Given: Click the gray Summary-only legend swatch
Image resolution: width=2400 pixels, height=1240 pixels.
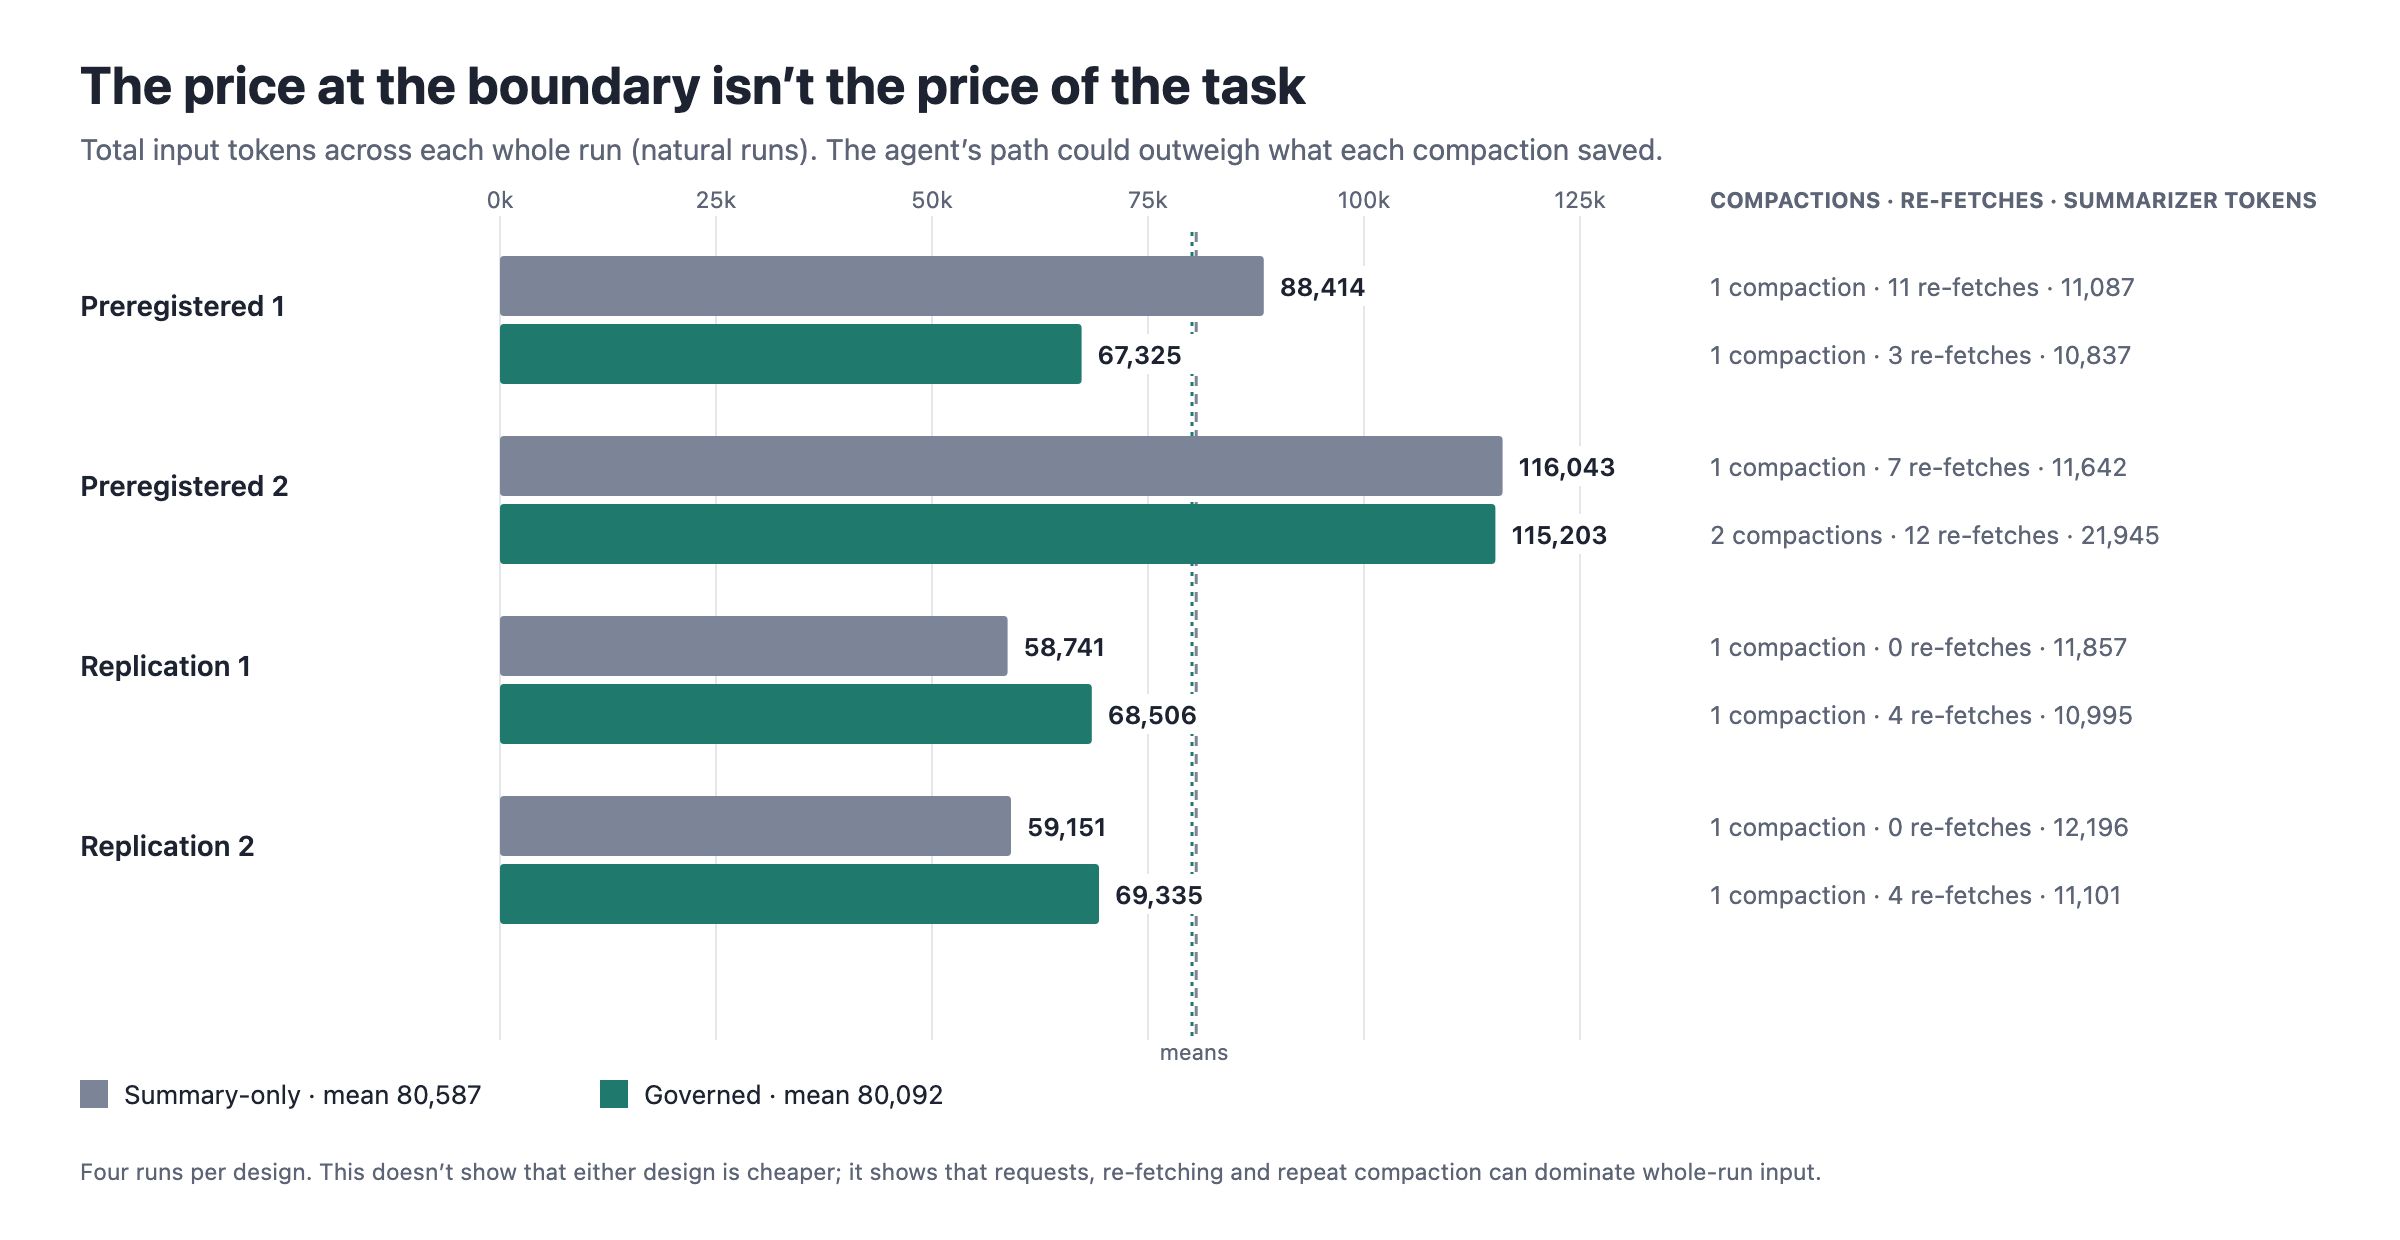Looking at the screenshot, I should pos(94,1094).
